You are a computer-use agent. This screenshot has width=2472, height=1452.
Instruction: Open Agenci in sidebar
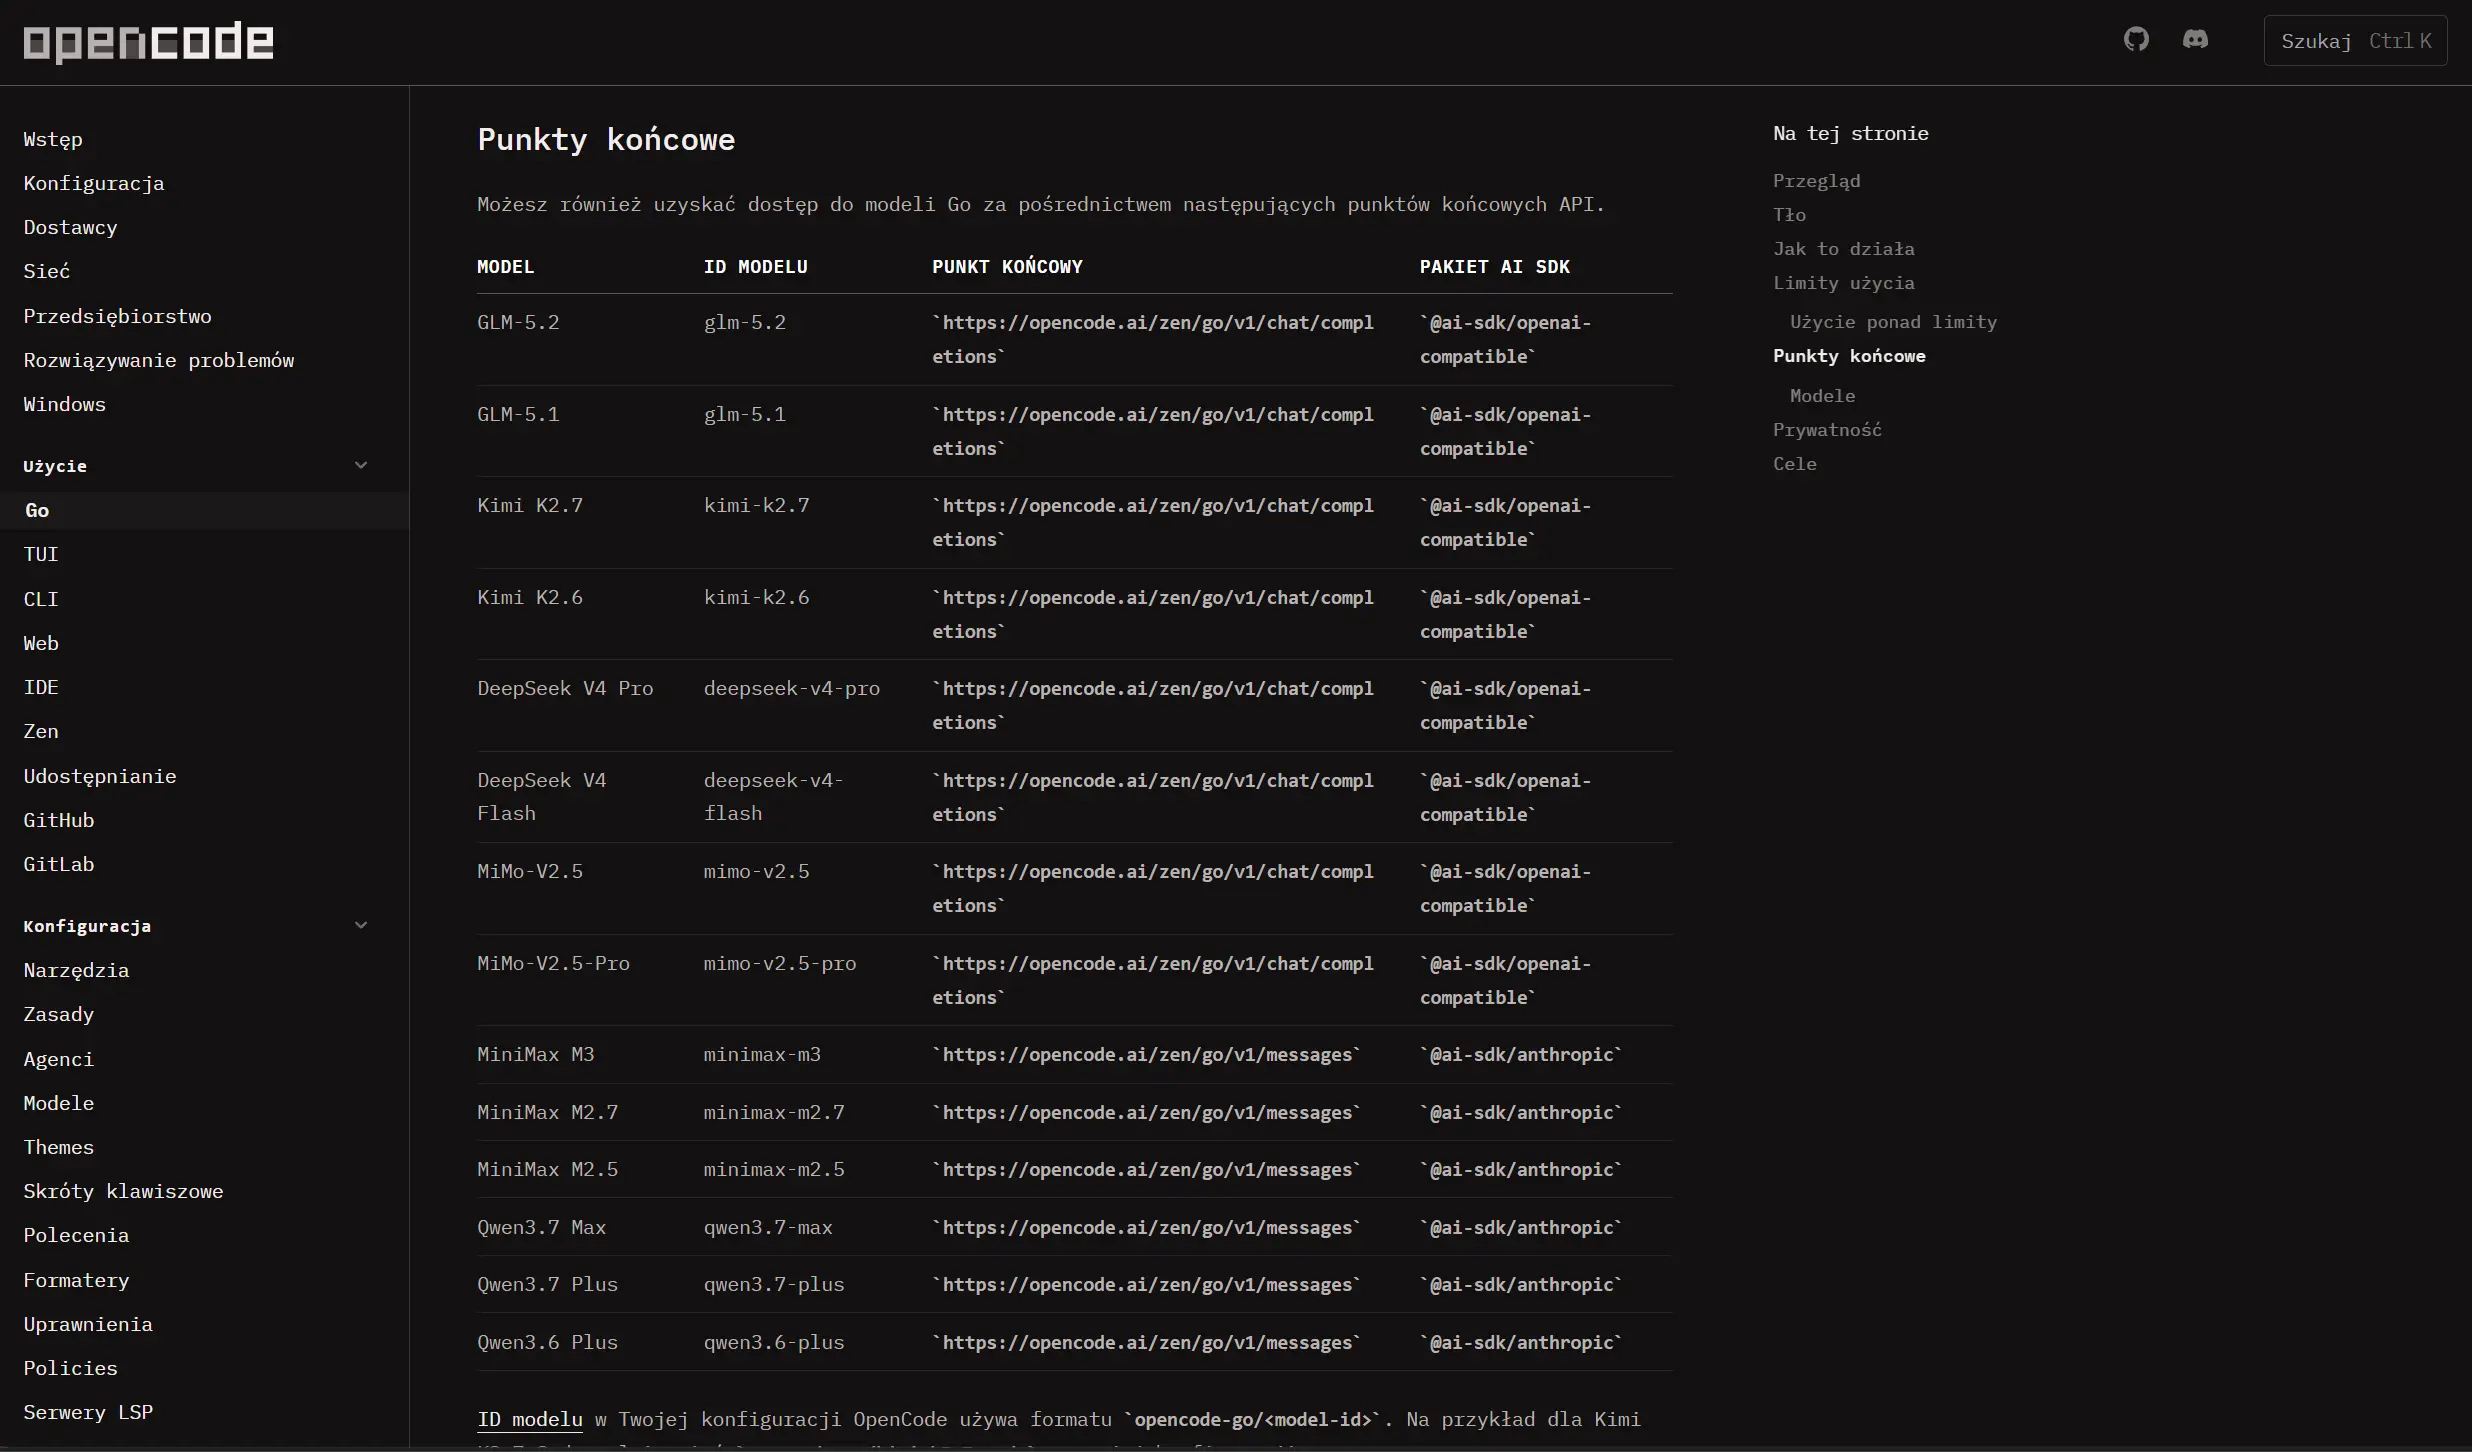pyautogui.click(x=59, y=1059)
